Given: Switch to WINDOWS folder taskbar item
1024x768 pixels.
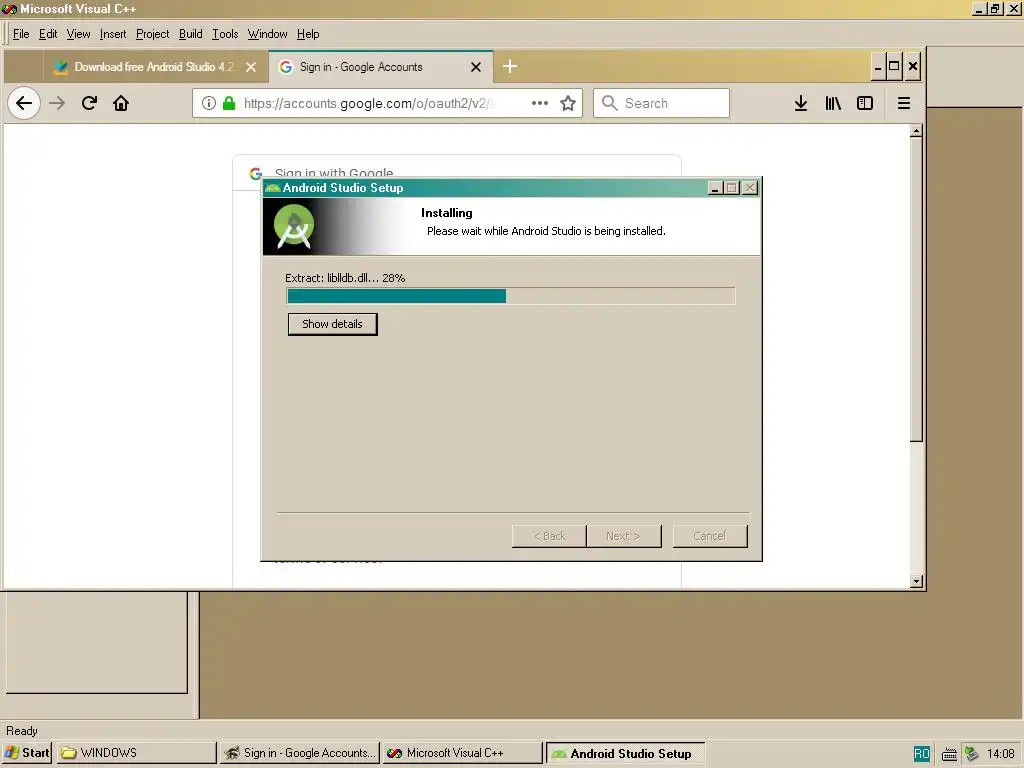Looking at the screenshot, I should (x=136, y=753).
